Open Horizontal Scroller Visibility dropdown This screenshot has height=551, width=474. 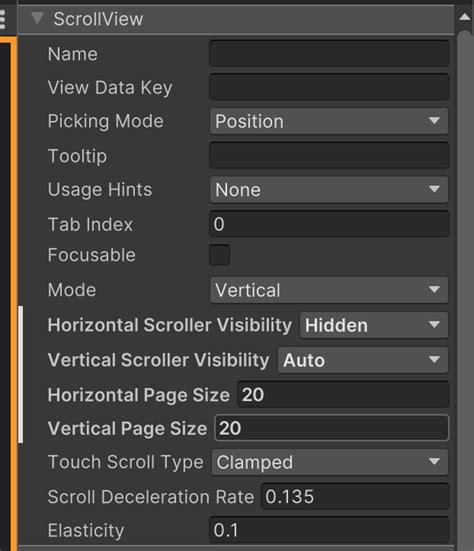coord(374,325)
